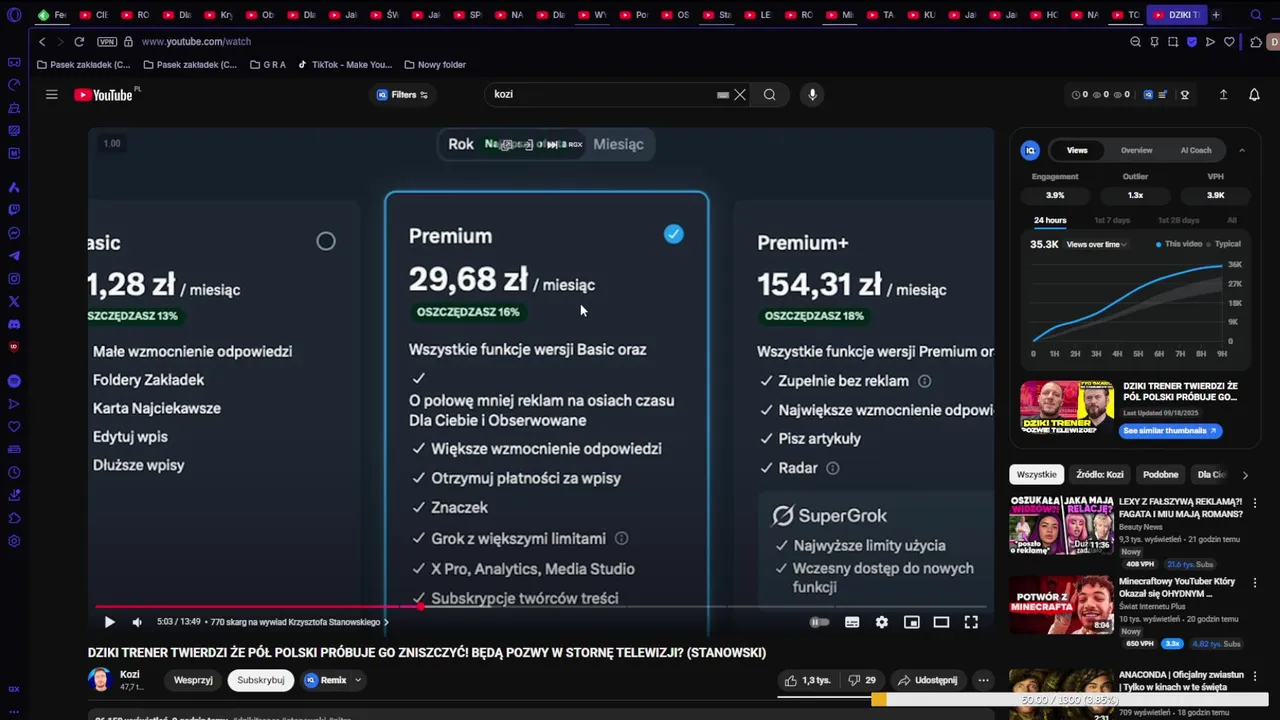Mute the video volume
Image resolution: width=1280 pixels, height=720 pixels.
[x=137, y=622]
